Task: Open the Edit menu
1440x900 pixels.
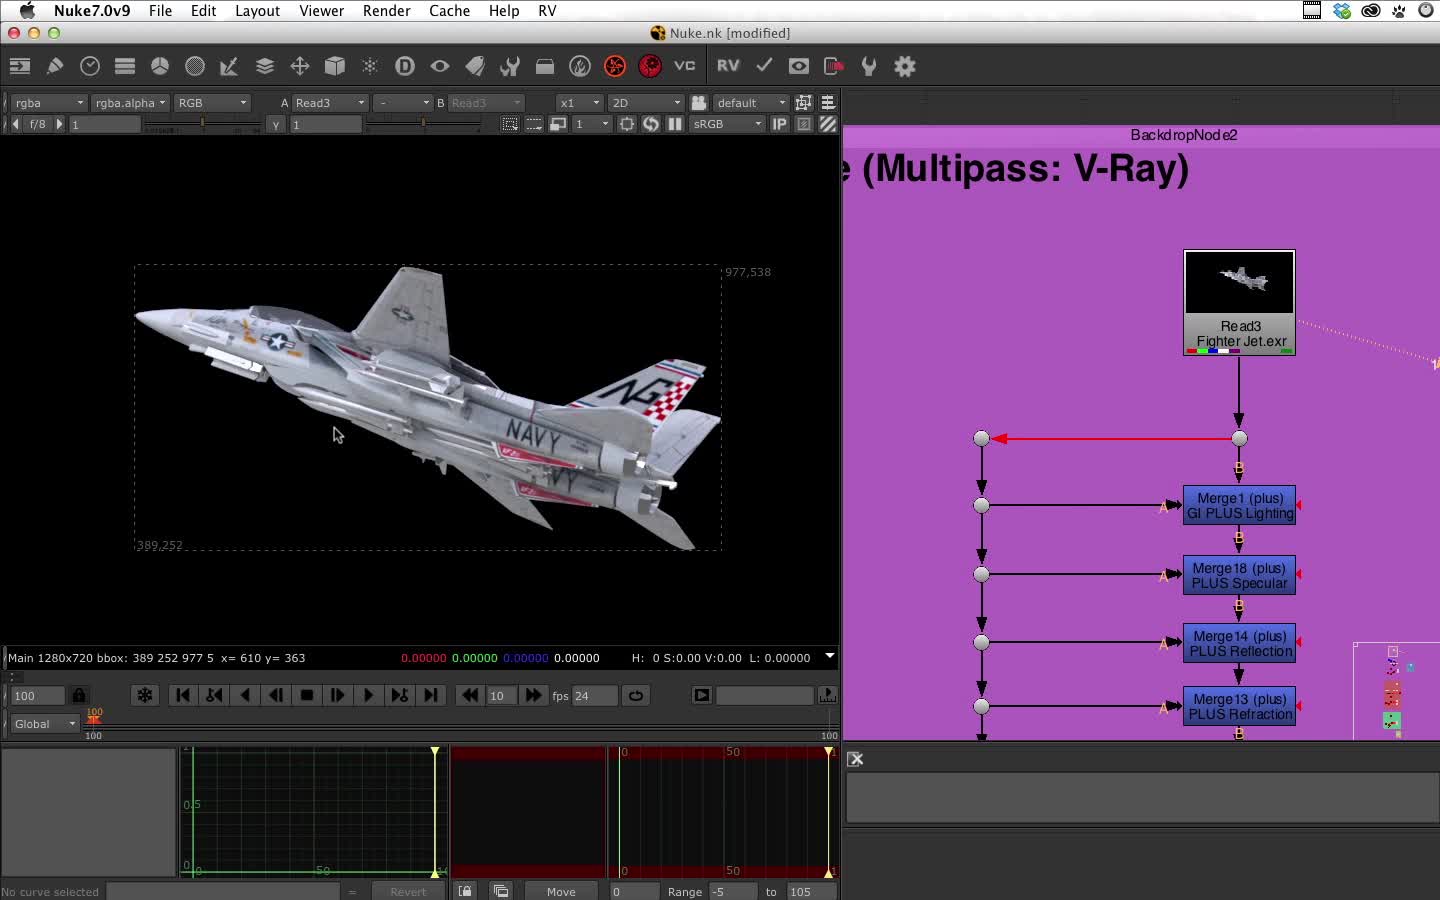Action: pos(204,10)
